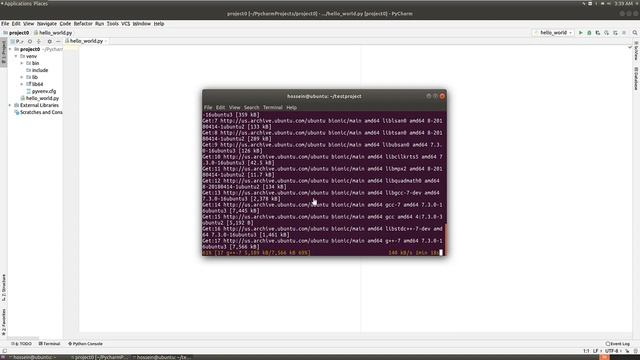Screen dimensions: 640x360
Task: Run hello_world with the green play icon
Action: coord(580,33)
